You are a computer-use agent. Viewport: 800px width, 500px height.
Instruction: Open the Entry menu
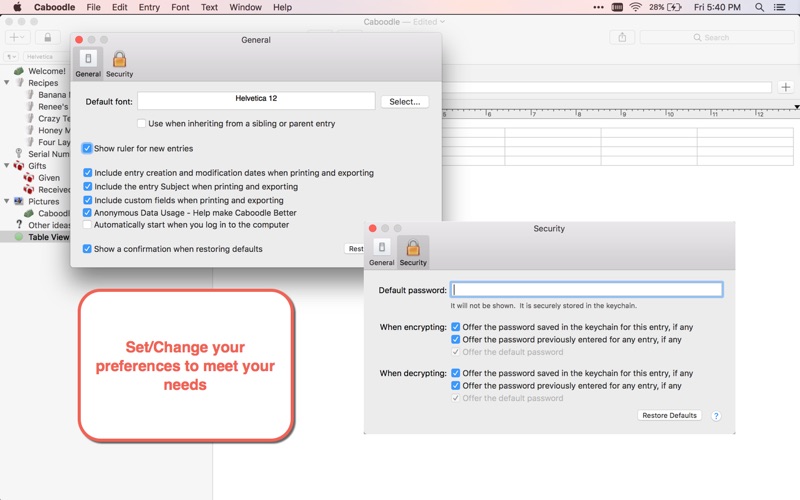(149, 7)
